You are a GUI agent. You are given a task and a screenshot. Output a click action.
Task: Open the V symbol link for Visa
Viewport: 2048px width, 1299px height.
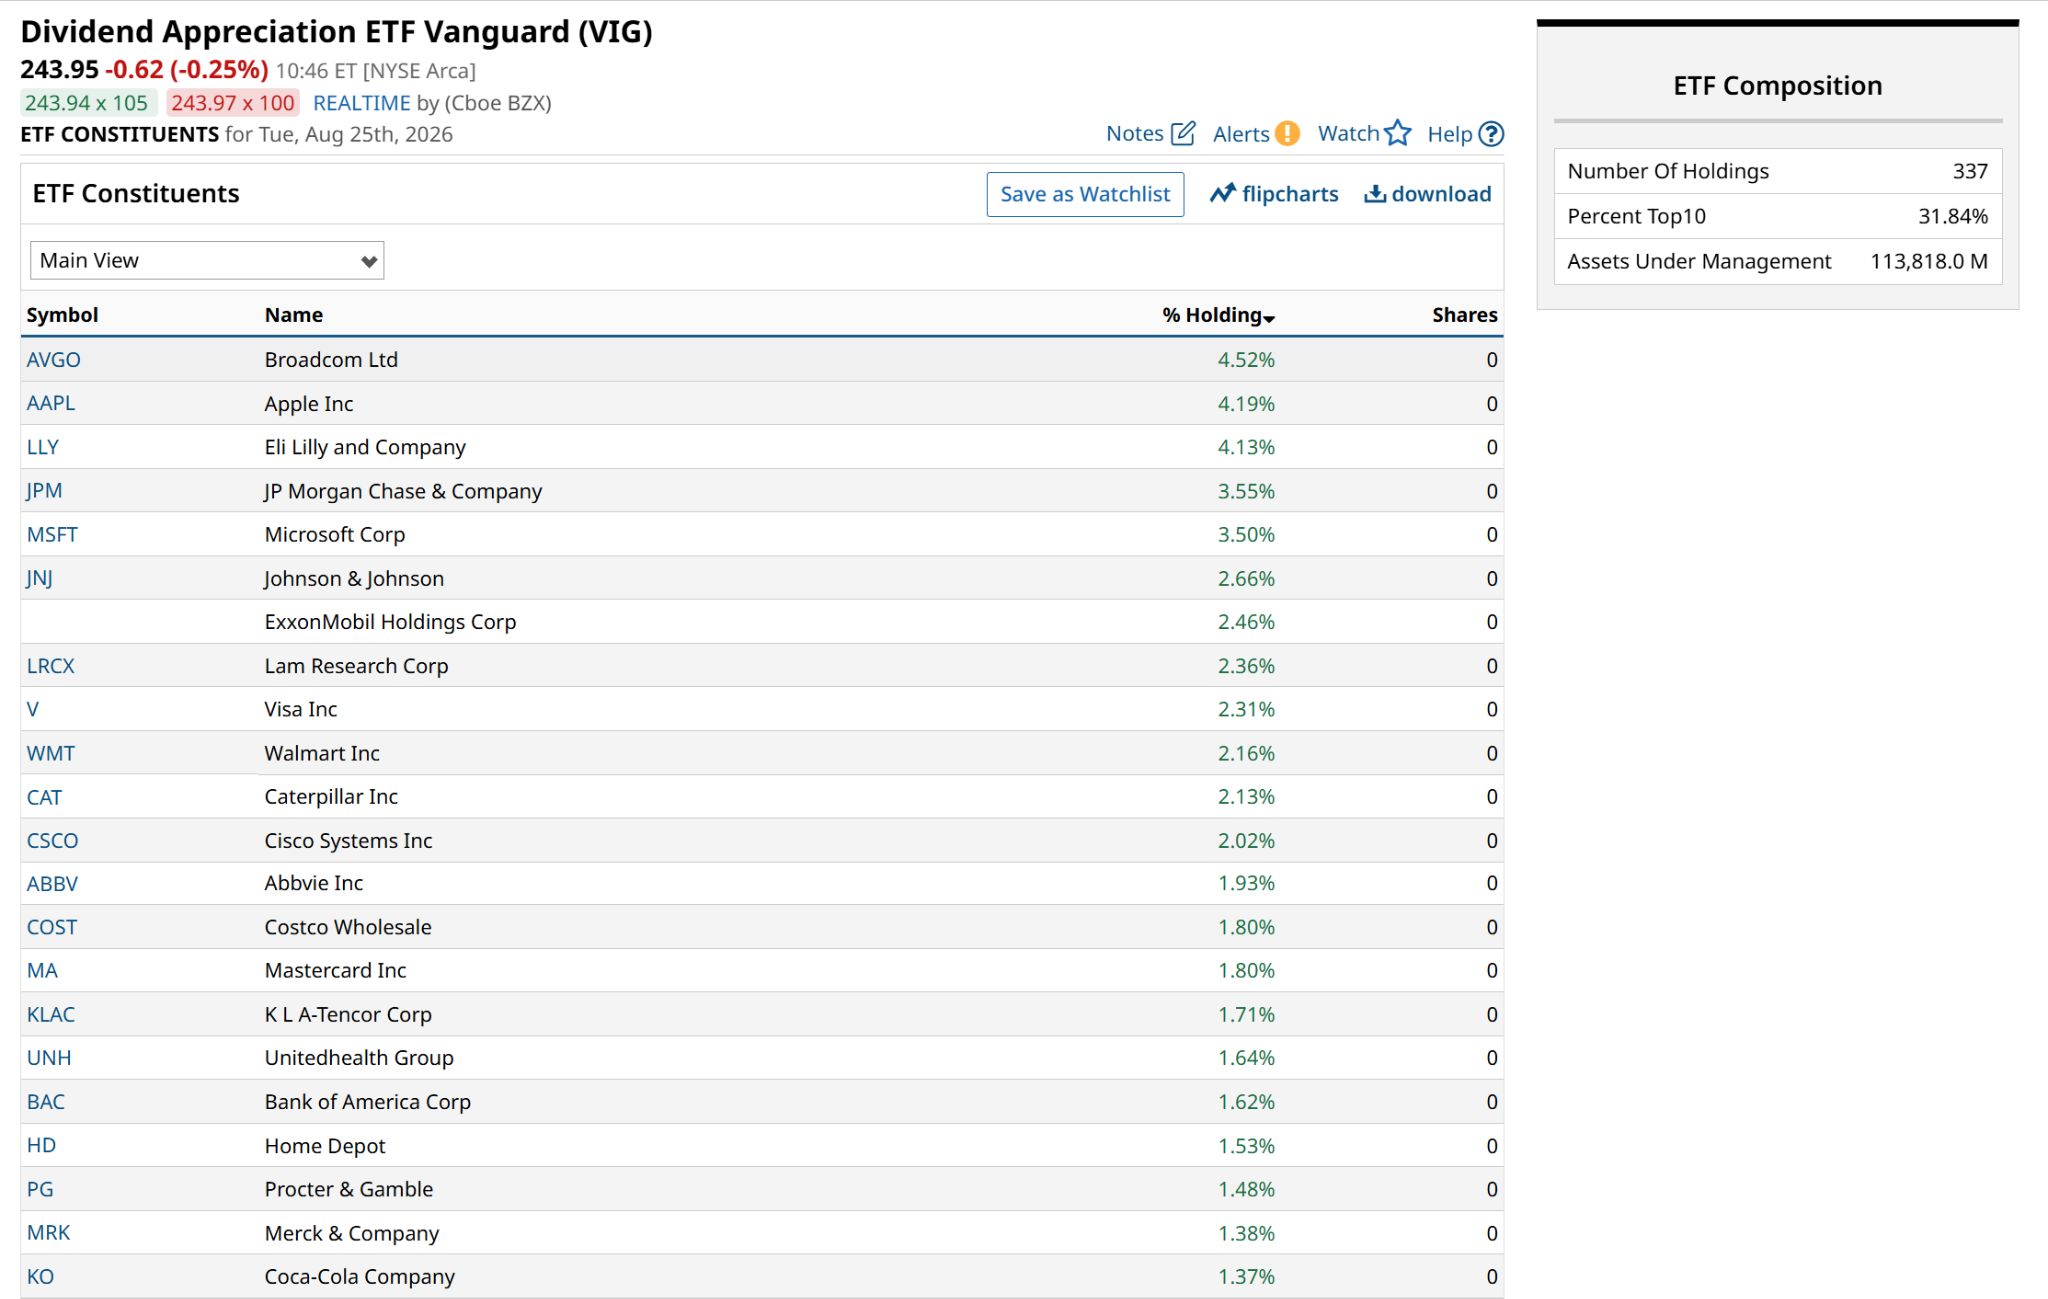33,710
